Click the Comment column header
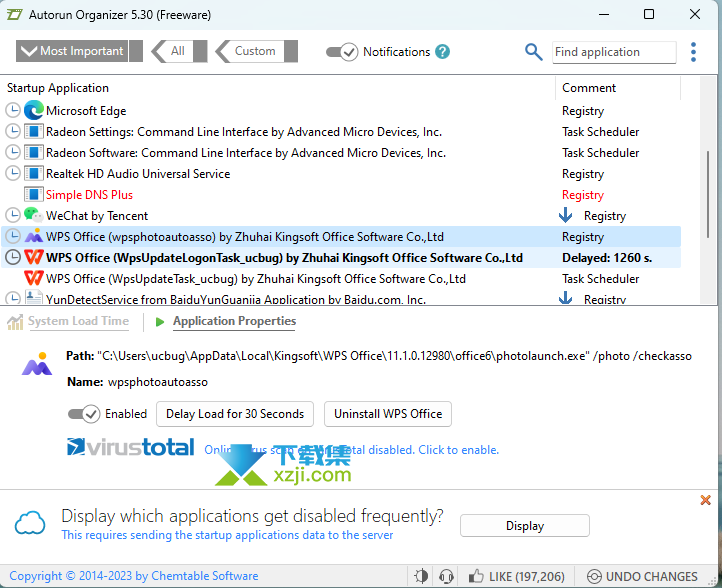The image size is (722, 588). click(x=589, y=88)
